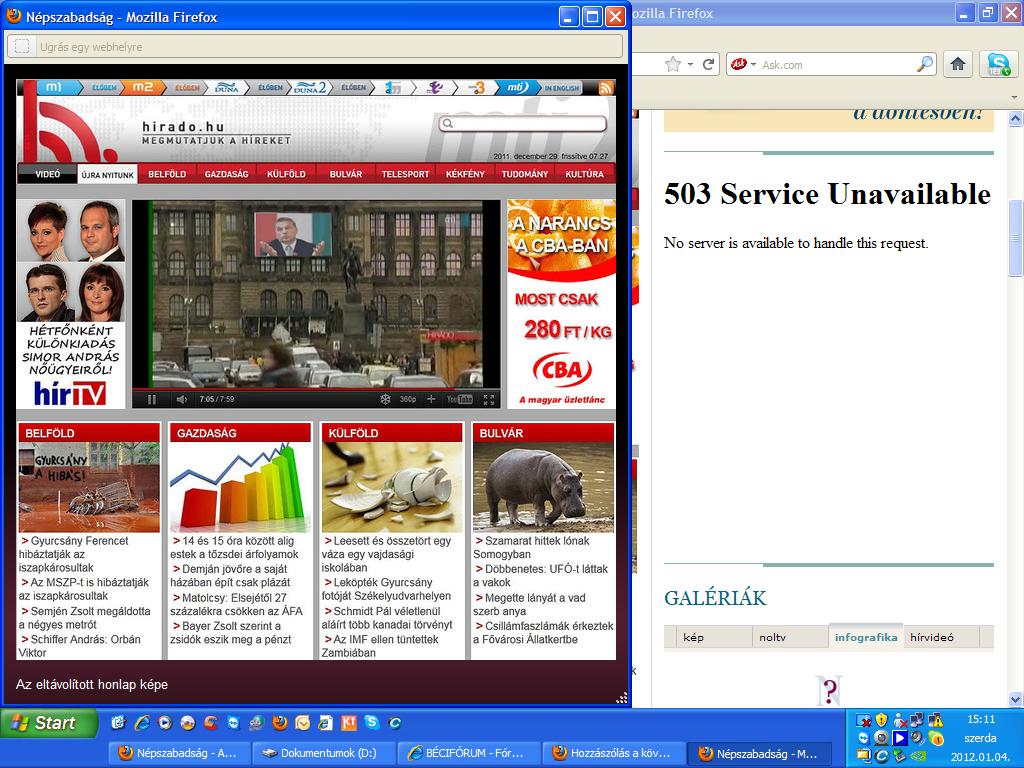Read 'Gyurcsány Ferencet hibáztatják' article
The image size is (1024, 768).
(x=73, y=554)
